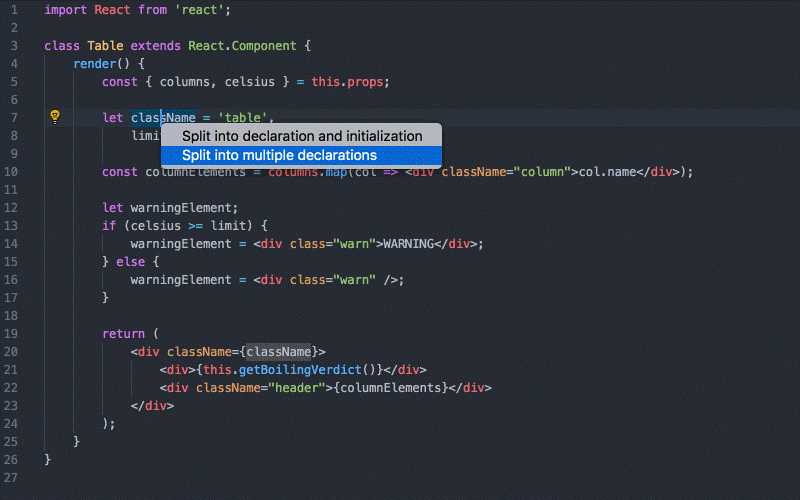Image resolution: width=800 pixels, height=500 pixels.
Task: Click the 'Table' class name
Action: [105, 46]
